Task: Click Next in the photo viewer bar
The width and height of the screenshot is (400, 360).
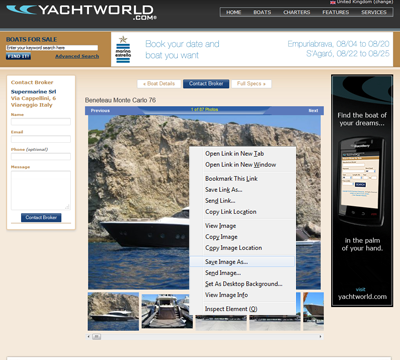Action: point(313,110)
